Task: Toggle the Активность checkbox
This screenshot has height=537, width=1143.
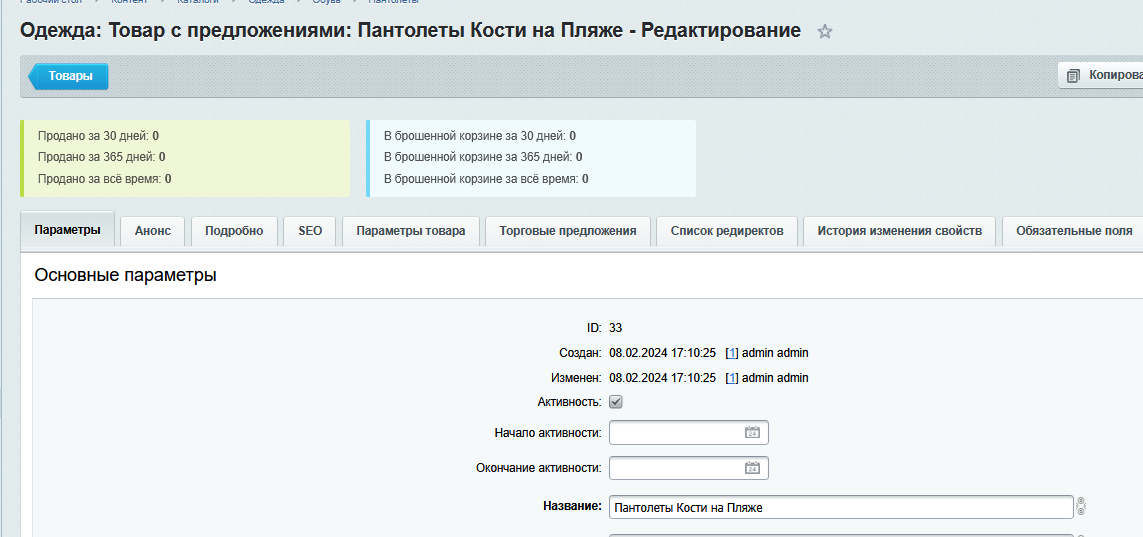Action: [x=616, y=402]
